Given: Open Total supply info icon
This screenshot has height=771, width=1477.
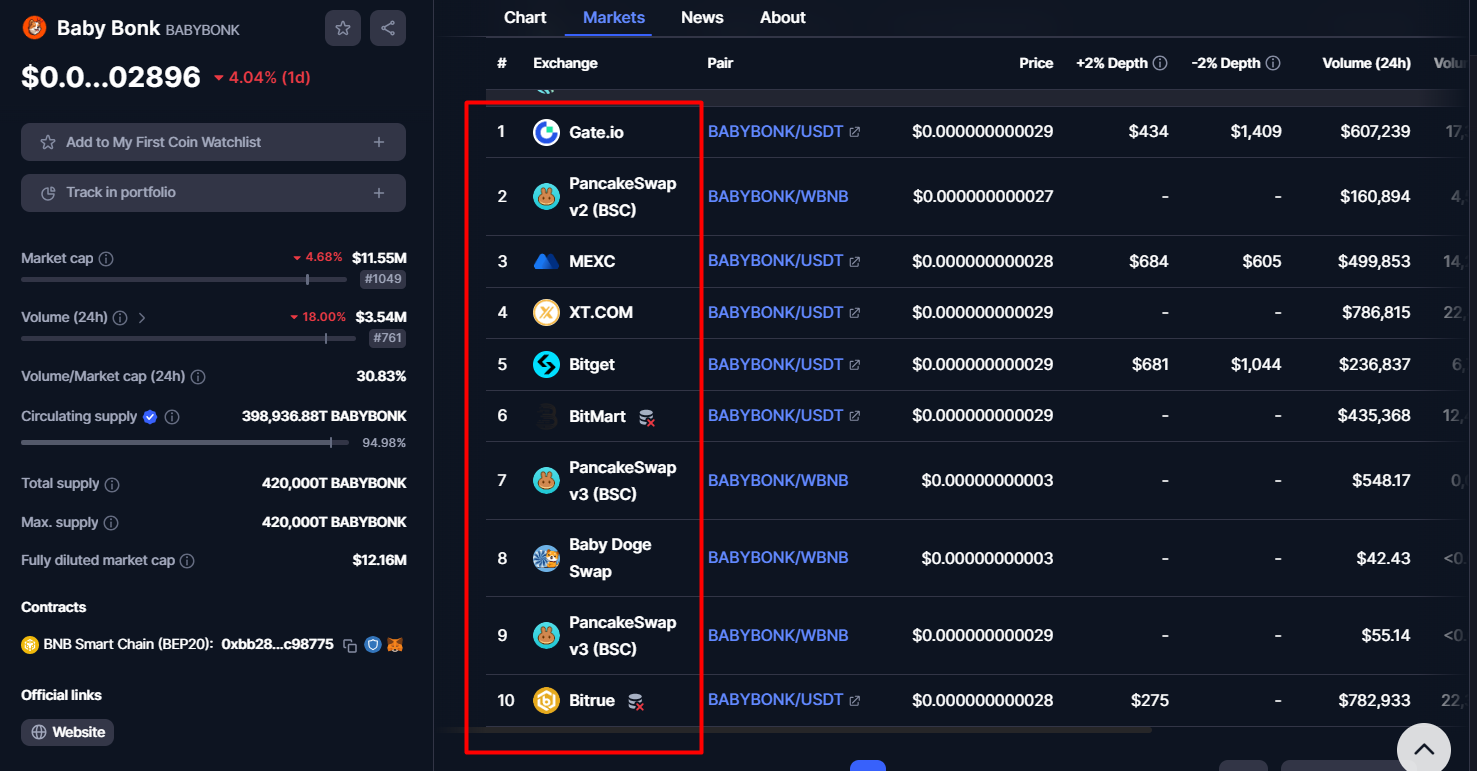Looking at the screenshot, I should pos(112,484).
